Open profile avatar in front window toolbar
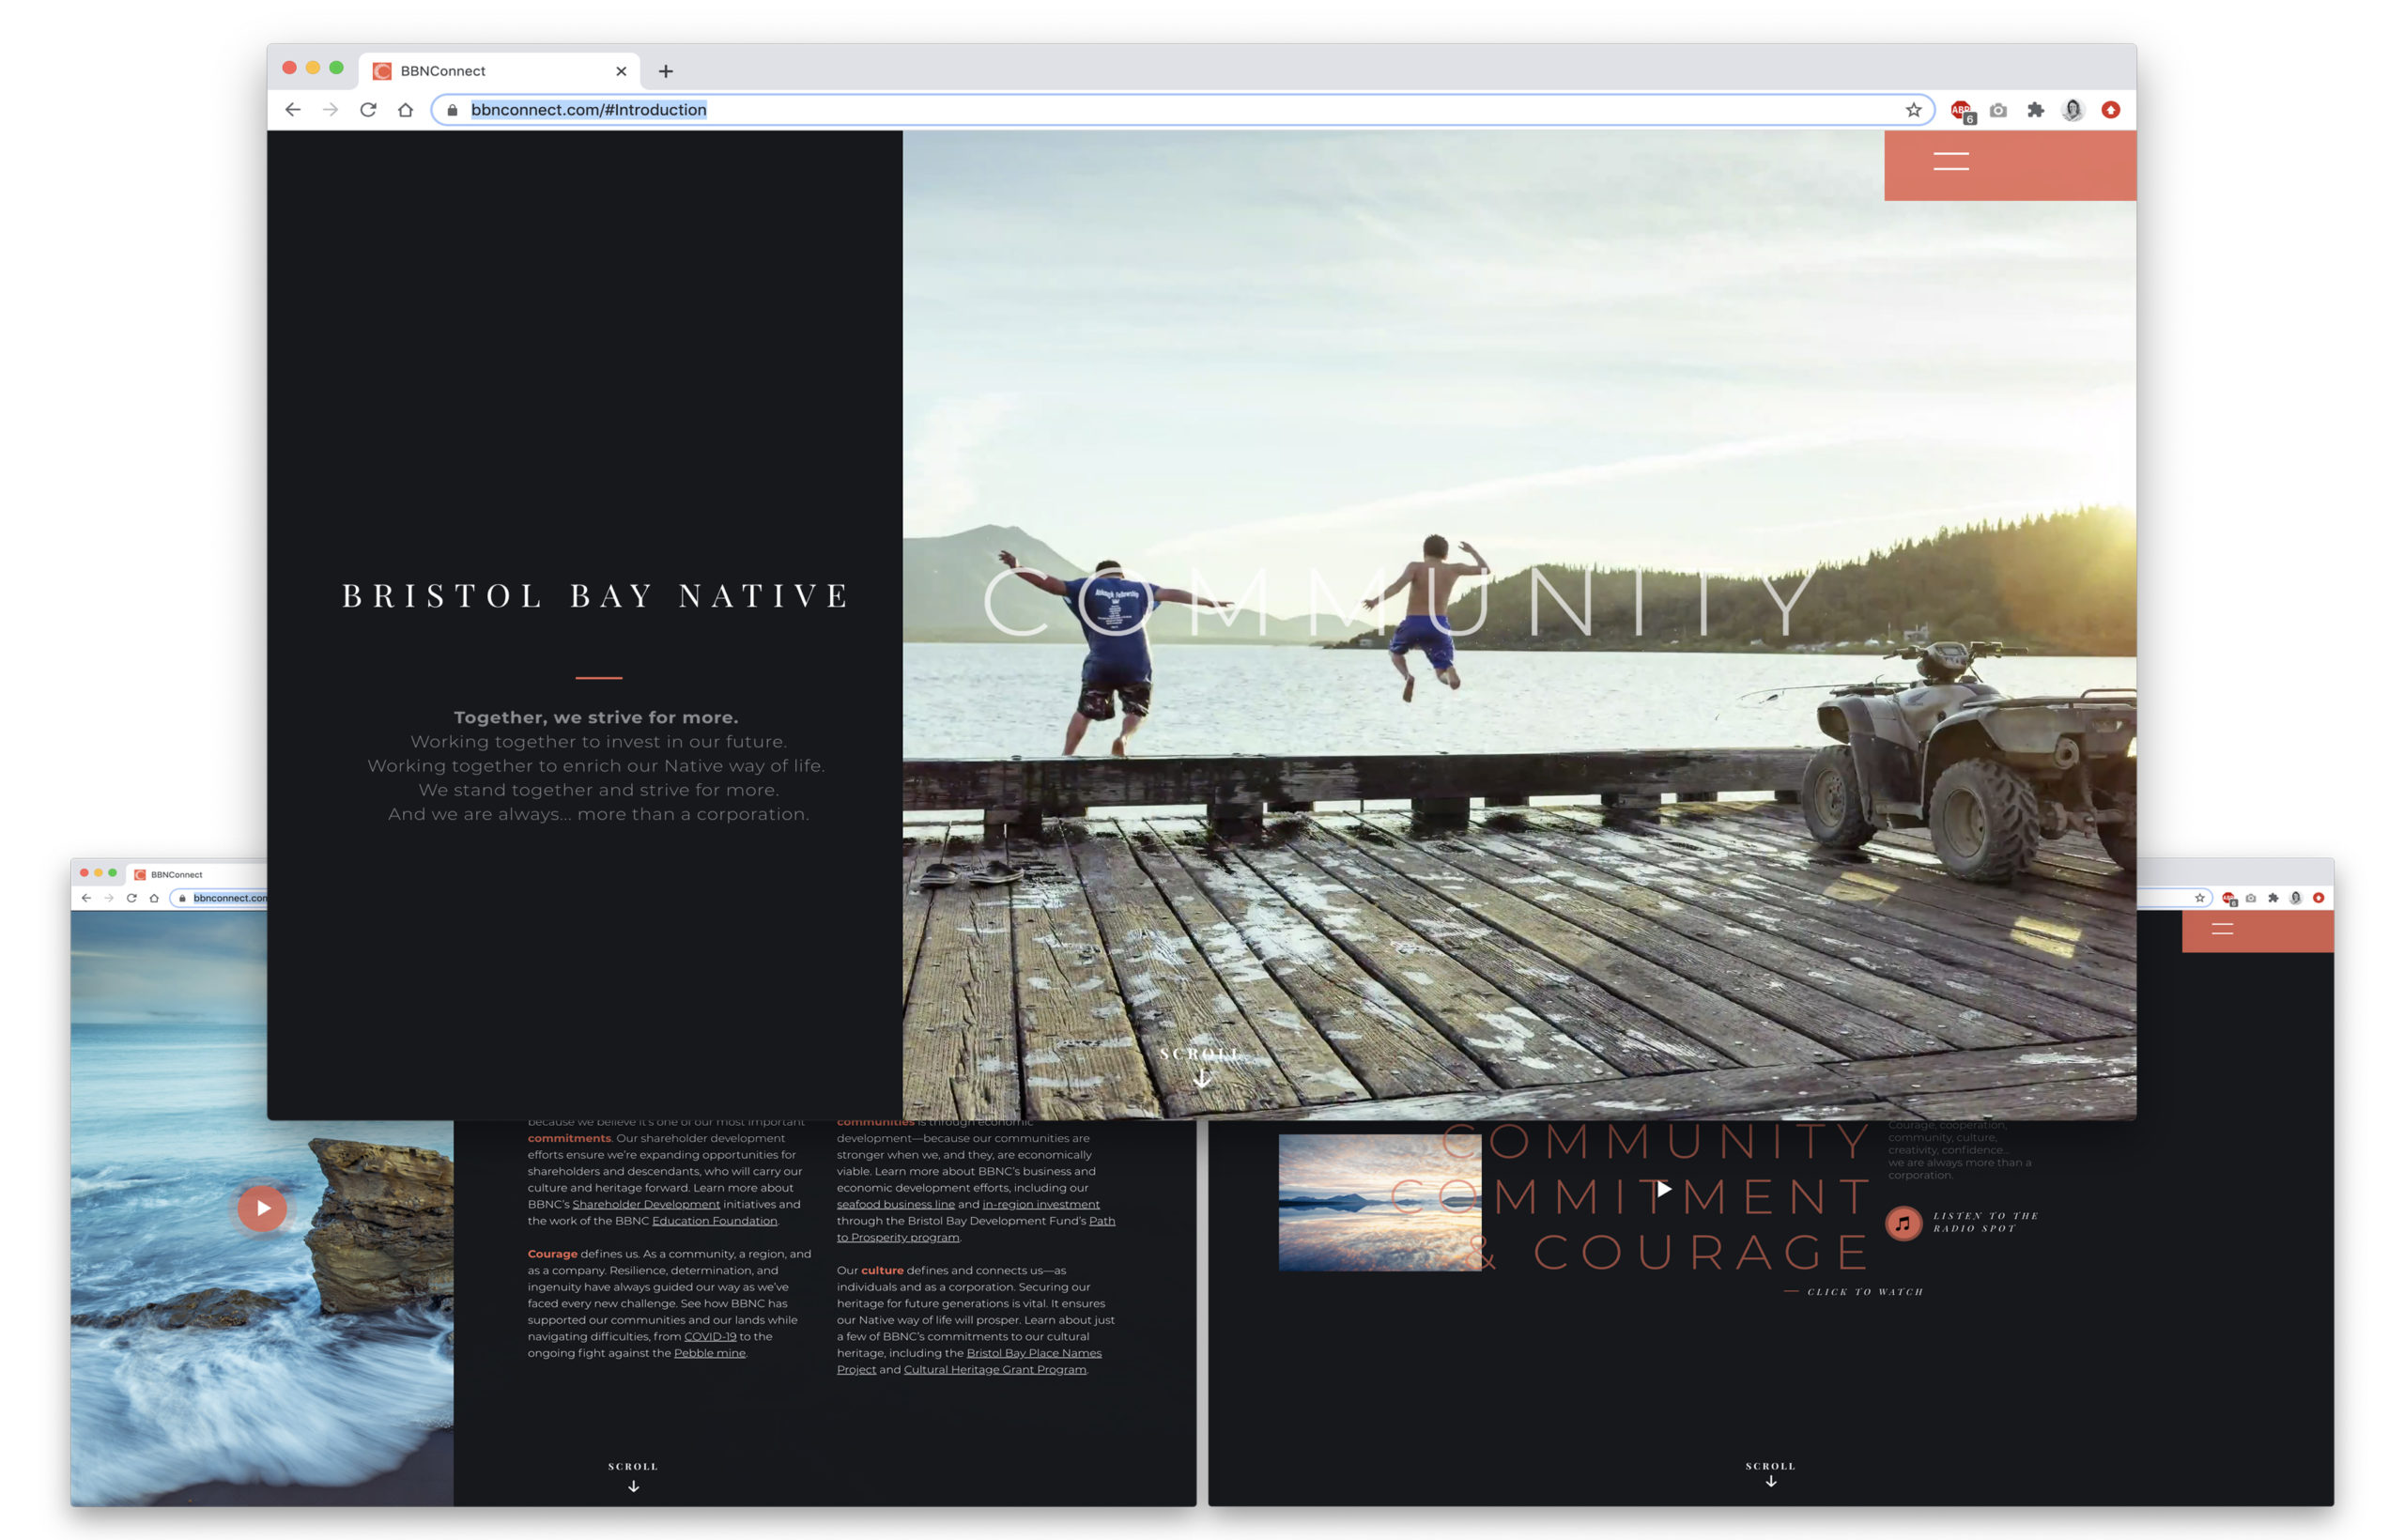This screenshot has height=1540, width=2404. [2072, 110]
